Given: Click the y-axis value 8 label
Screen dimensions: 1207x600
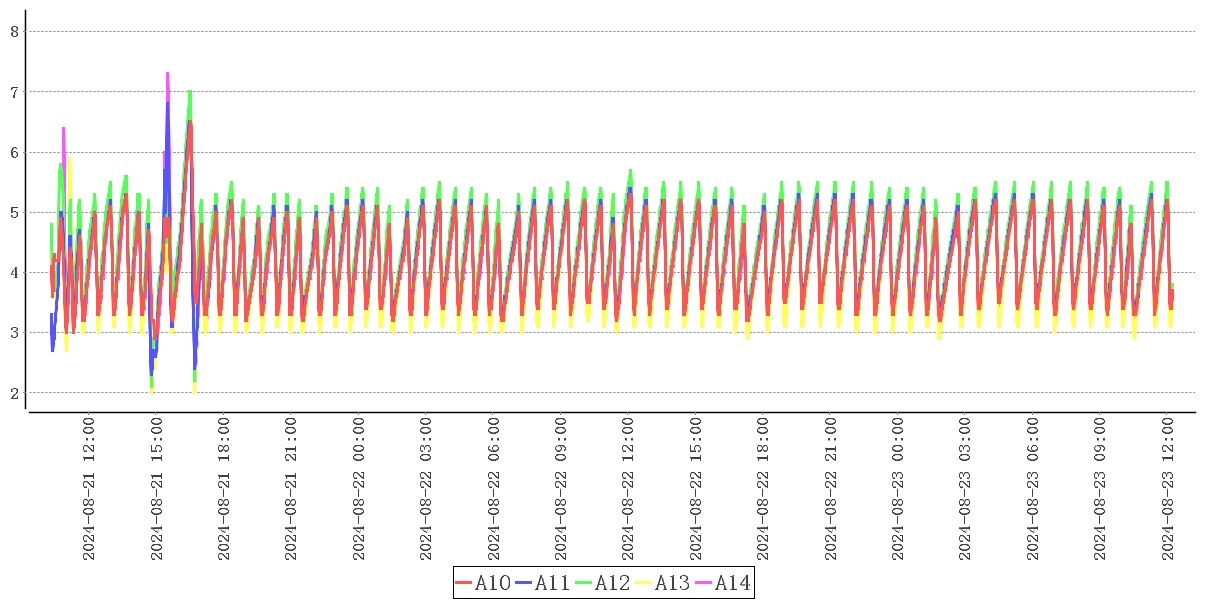Looking at the screenshot, I should point(15,31).
